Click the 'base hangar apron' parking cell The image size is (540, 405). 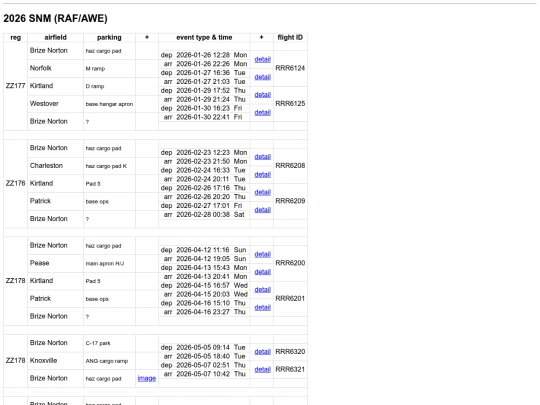coord(109,104)
